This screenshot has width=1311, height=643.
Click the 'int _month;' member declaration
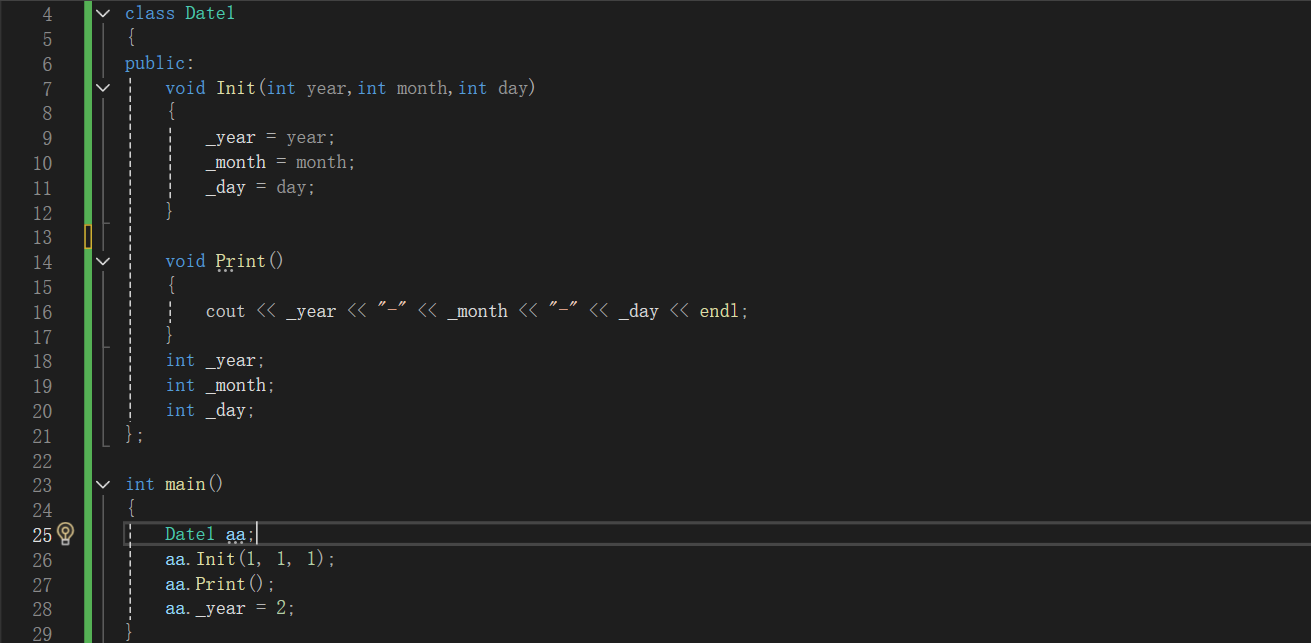pos(221,386)
